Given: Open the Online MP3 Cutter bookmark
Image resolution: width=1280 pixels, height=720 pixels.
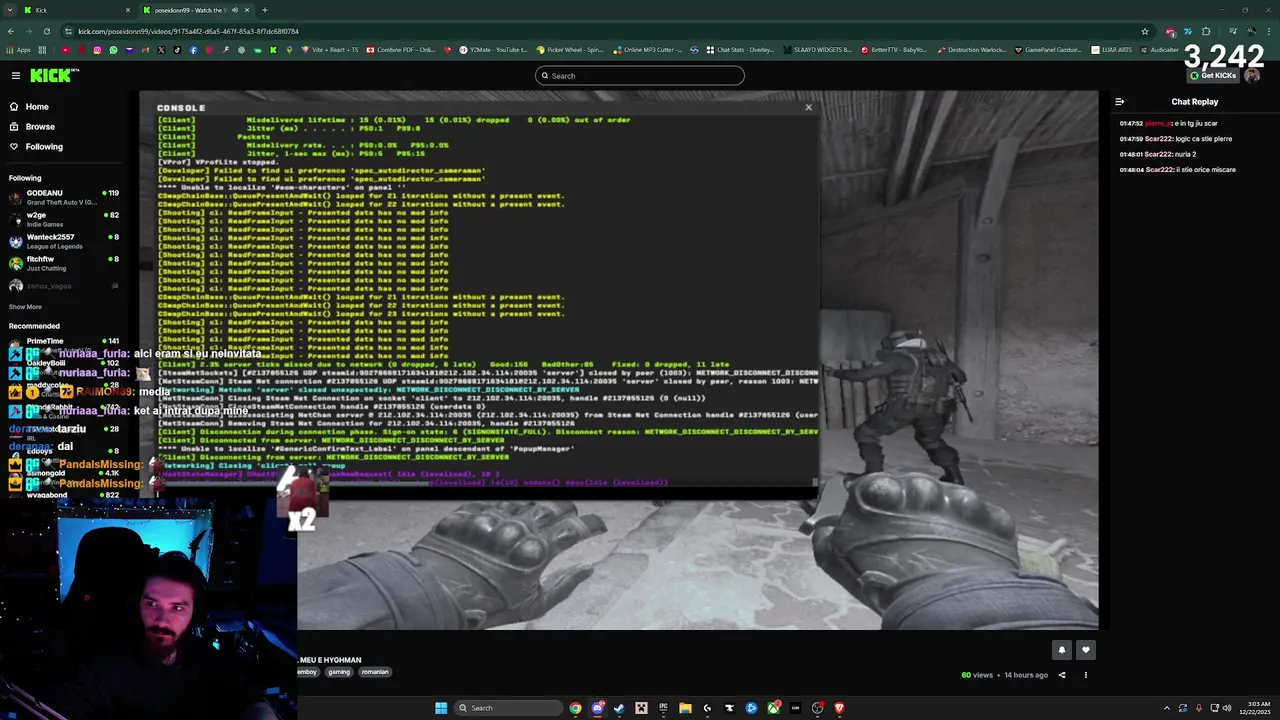Looking at the screenshot, I should coord(648,49).
